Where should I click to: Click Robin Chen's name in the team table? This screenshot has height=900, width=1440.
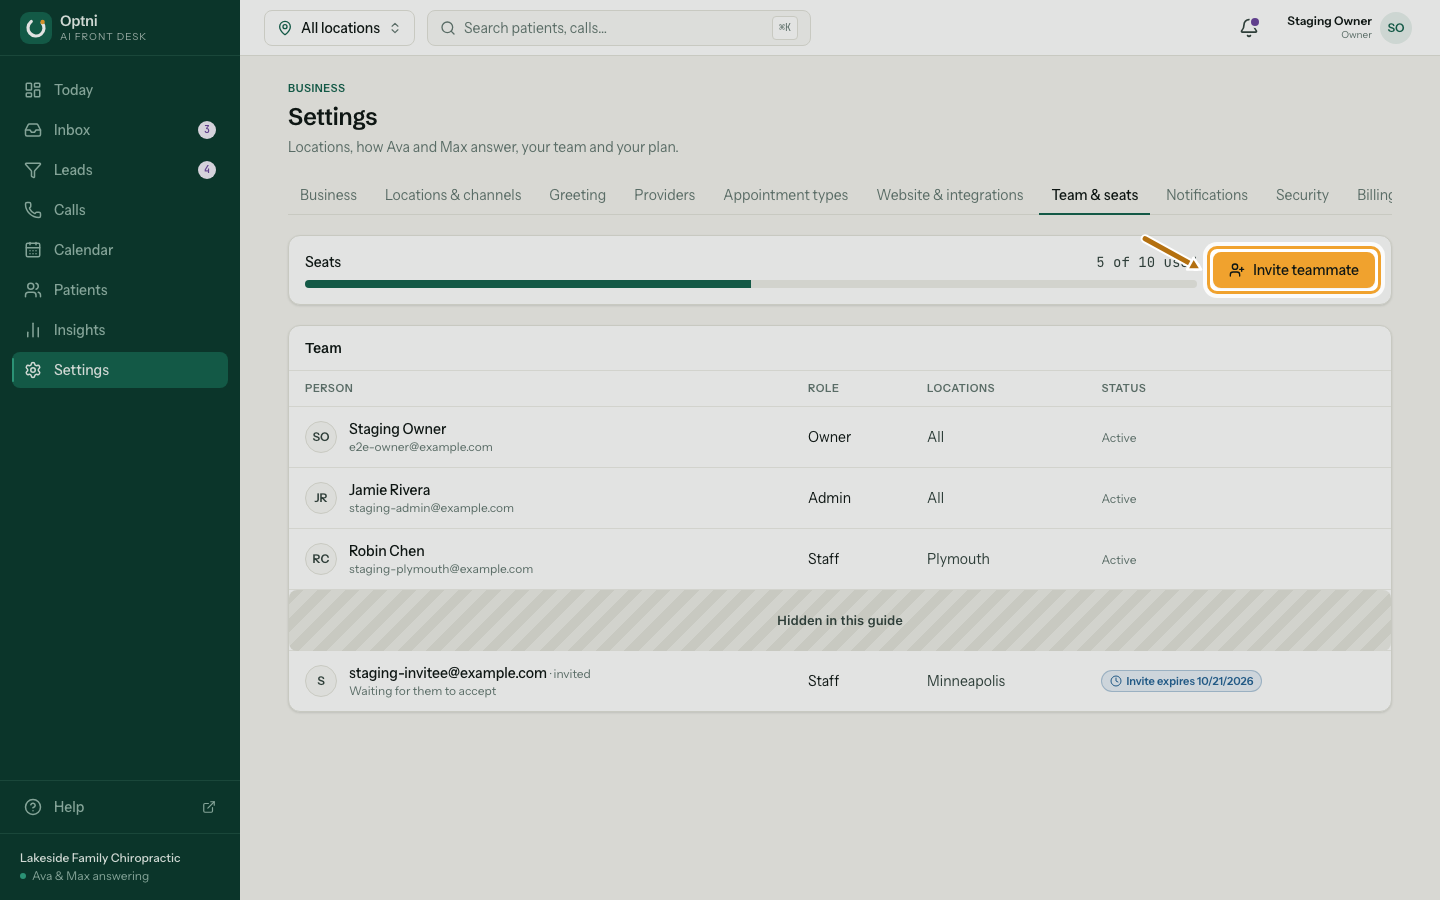click(x=386, y=551)
